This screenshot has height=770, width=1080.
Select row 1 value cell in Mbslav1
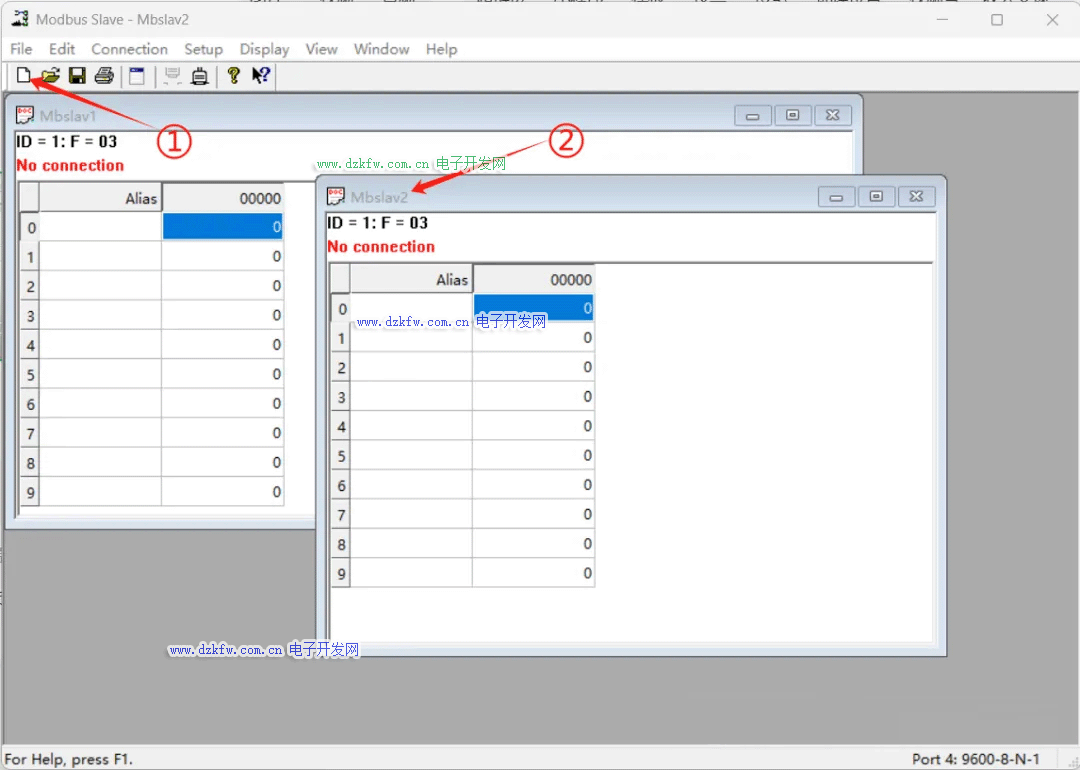[x=222, y=256]
